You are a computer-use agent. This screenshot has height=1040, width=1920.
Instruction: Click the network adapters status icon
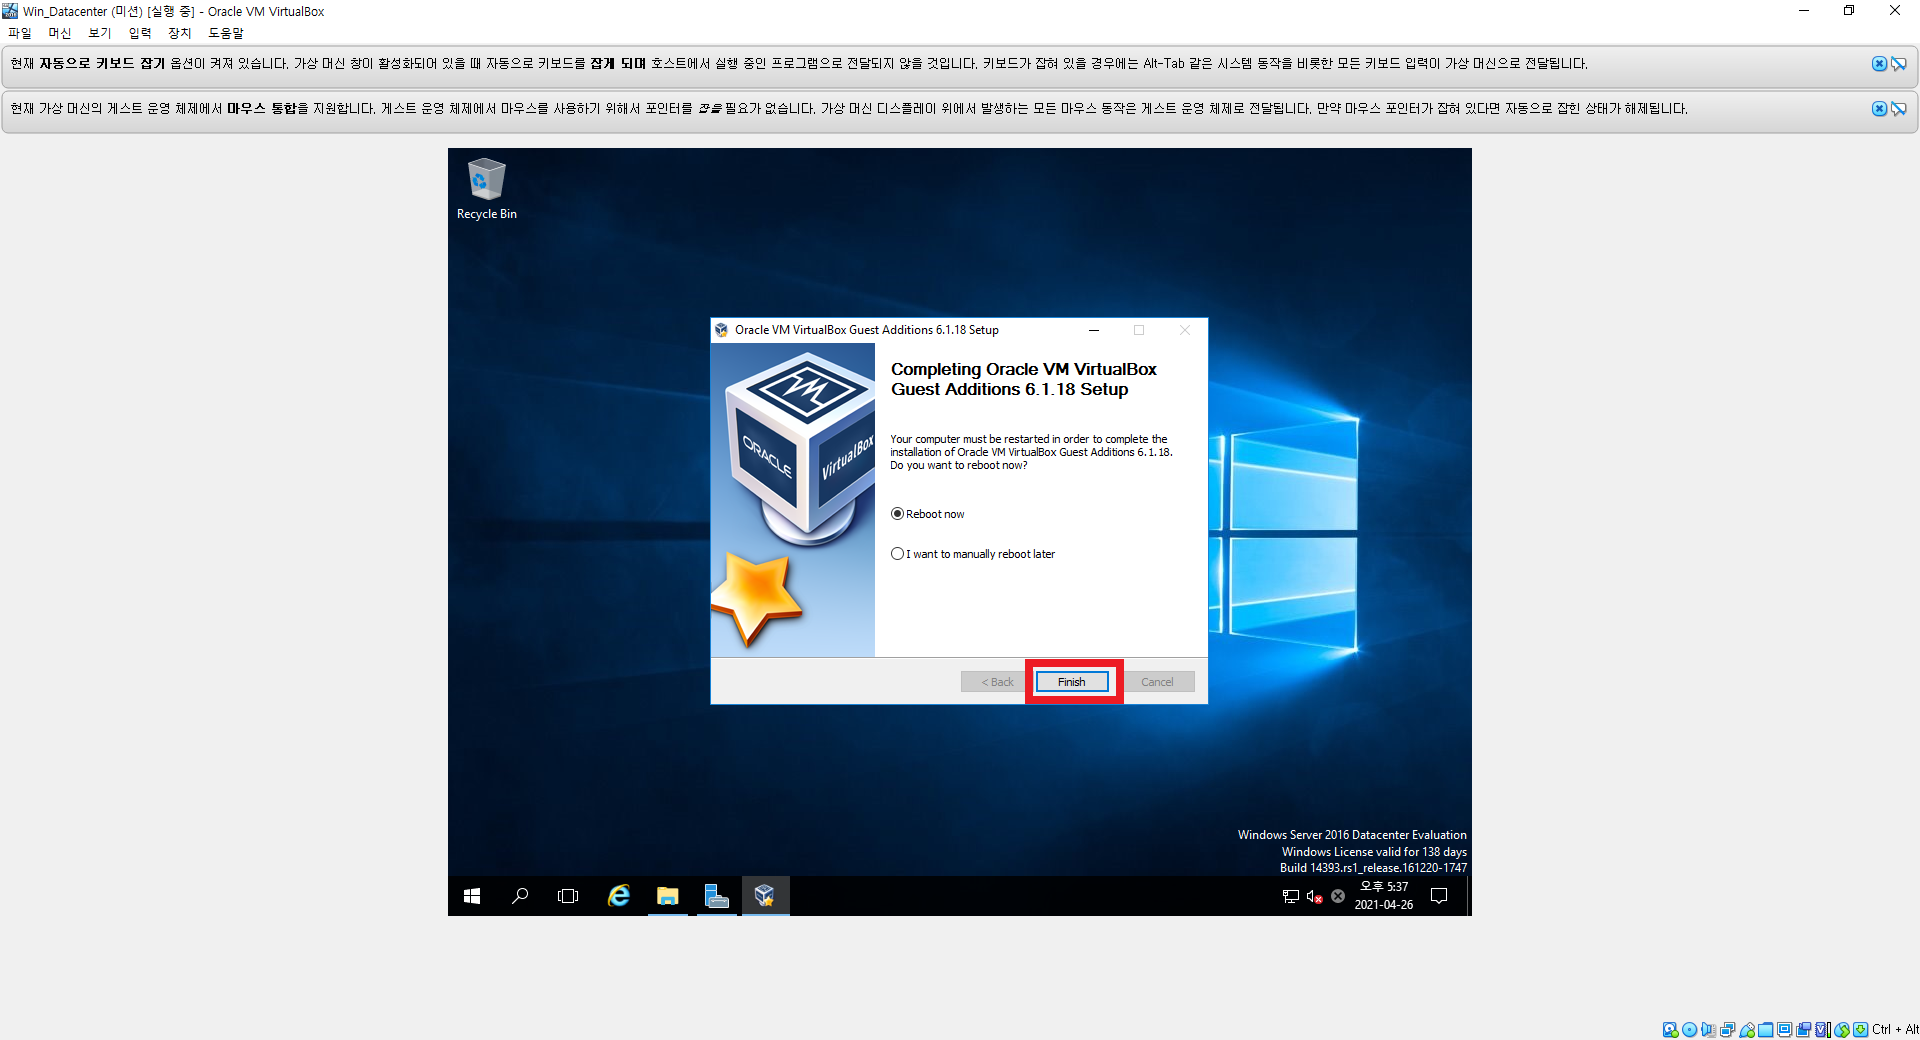click(x=1727, y=1030)
